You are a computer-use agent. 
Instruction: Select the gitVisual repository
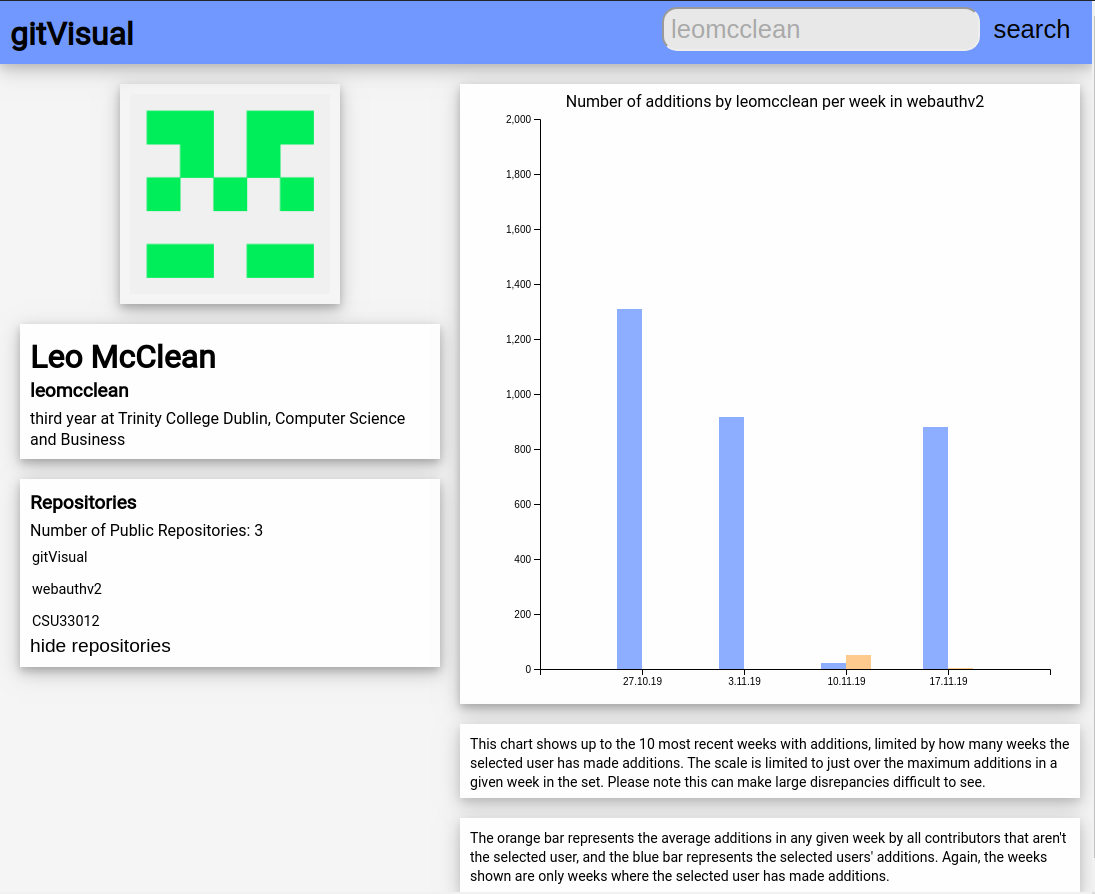point(59,557)
